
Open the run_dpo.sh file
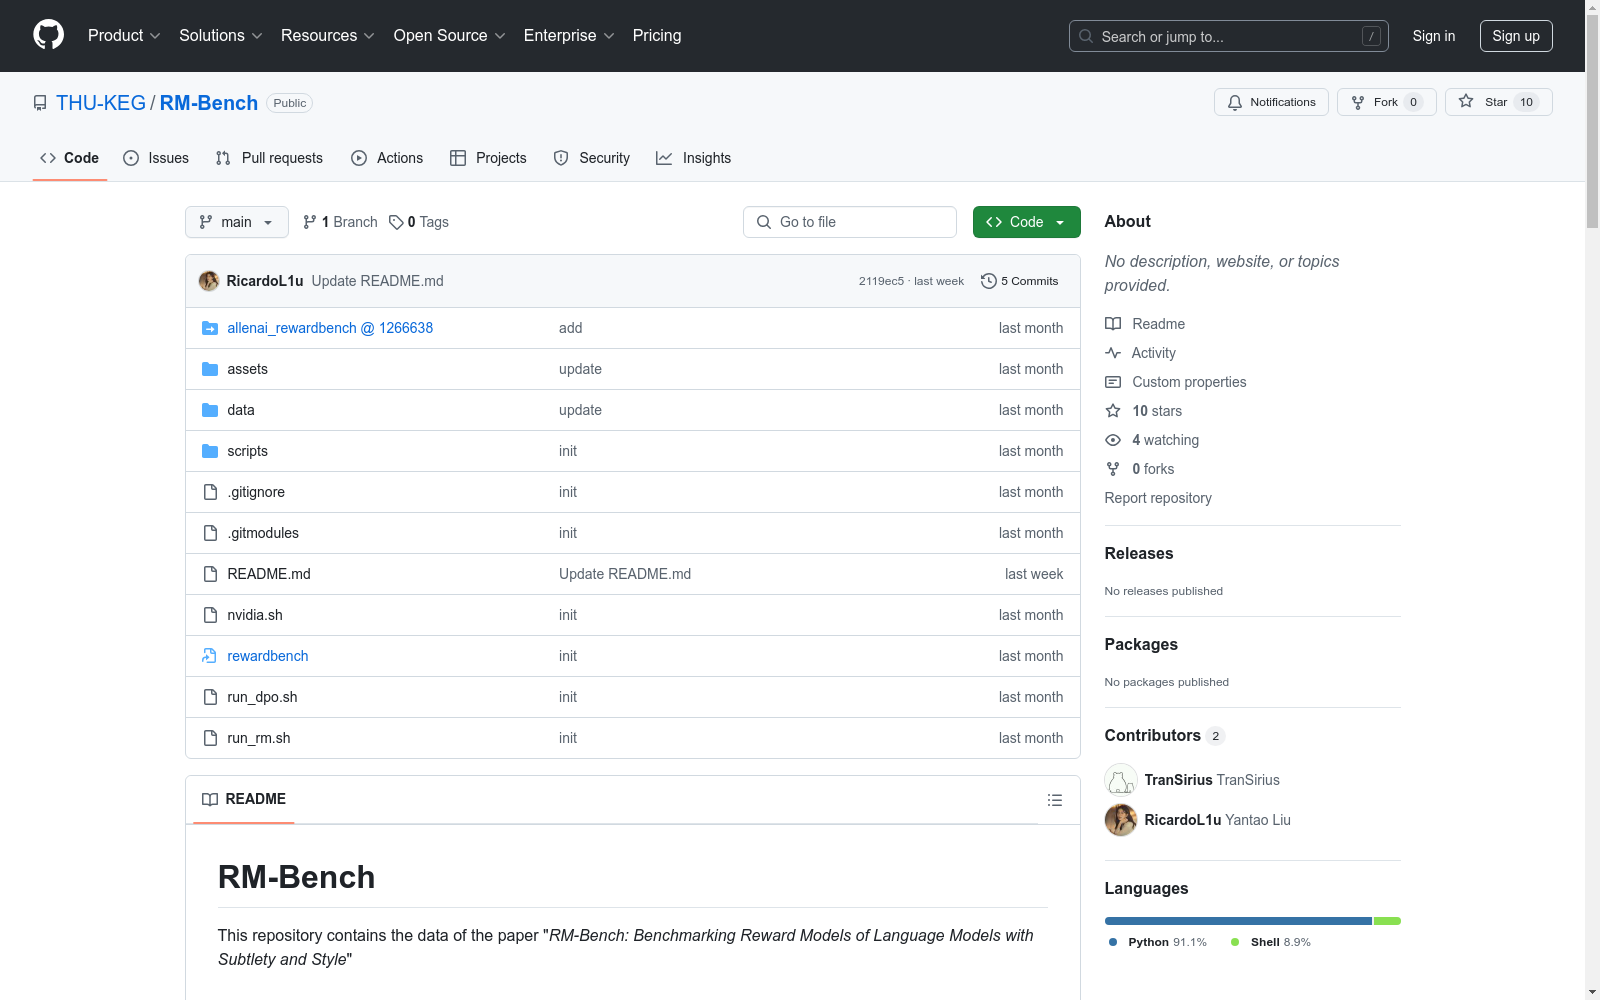pos(262,697)
